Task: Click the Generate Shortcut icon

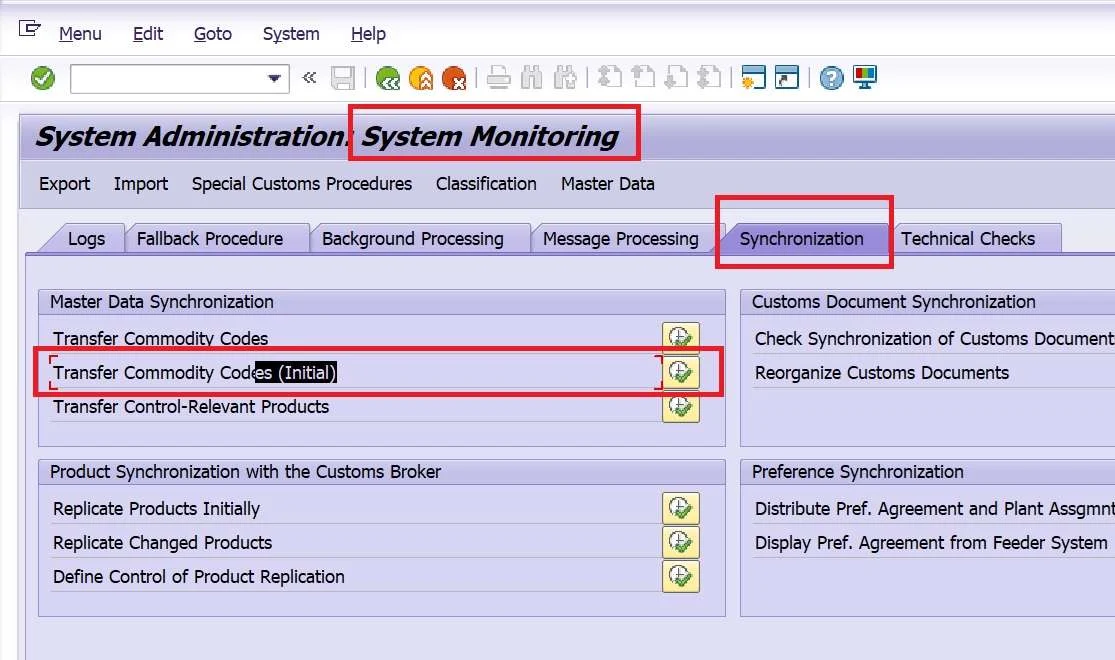Action: (786, 77)
